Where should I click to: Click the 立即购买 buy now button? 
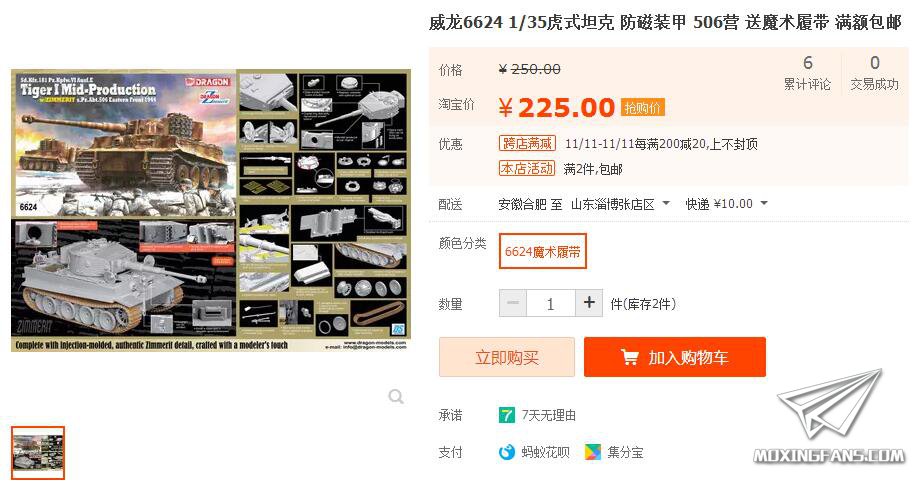(507, 357)
